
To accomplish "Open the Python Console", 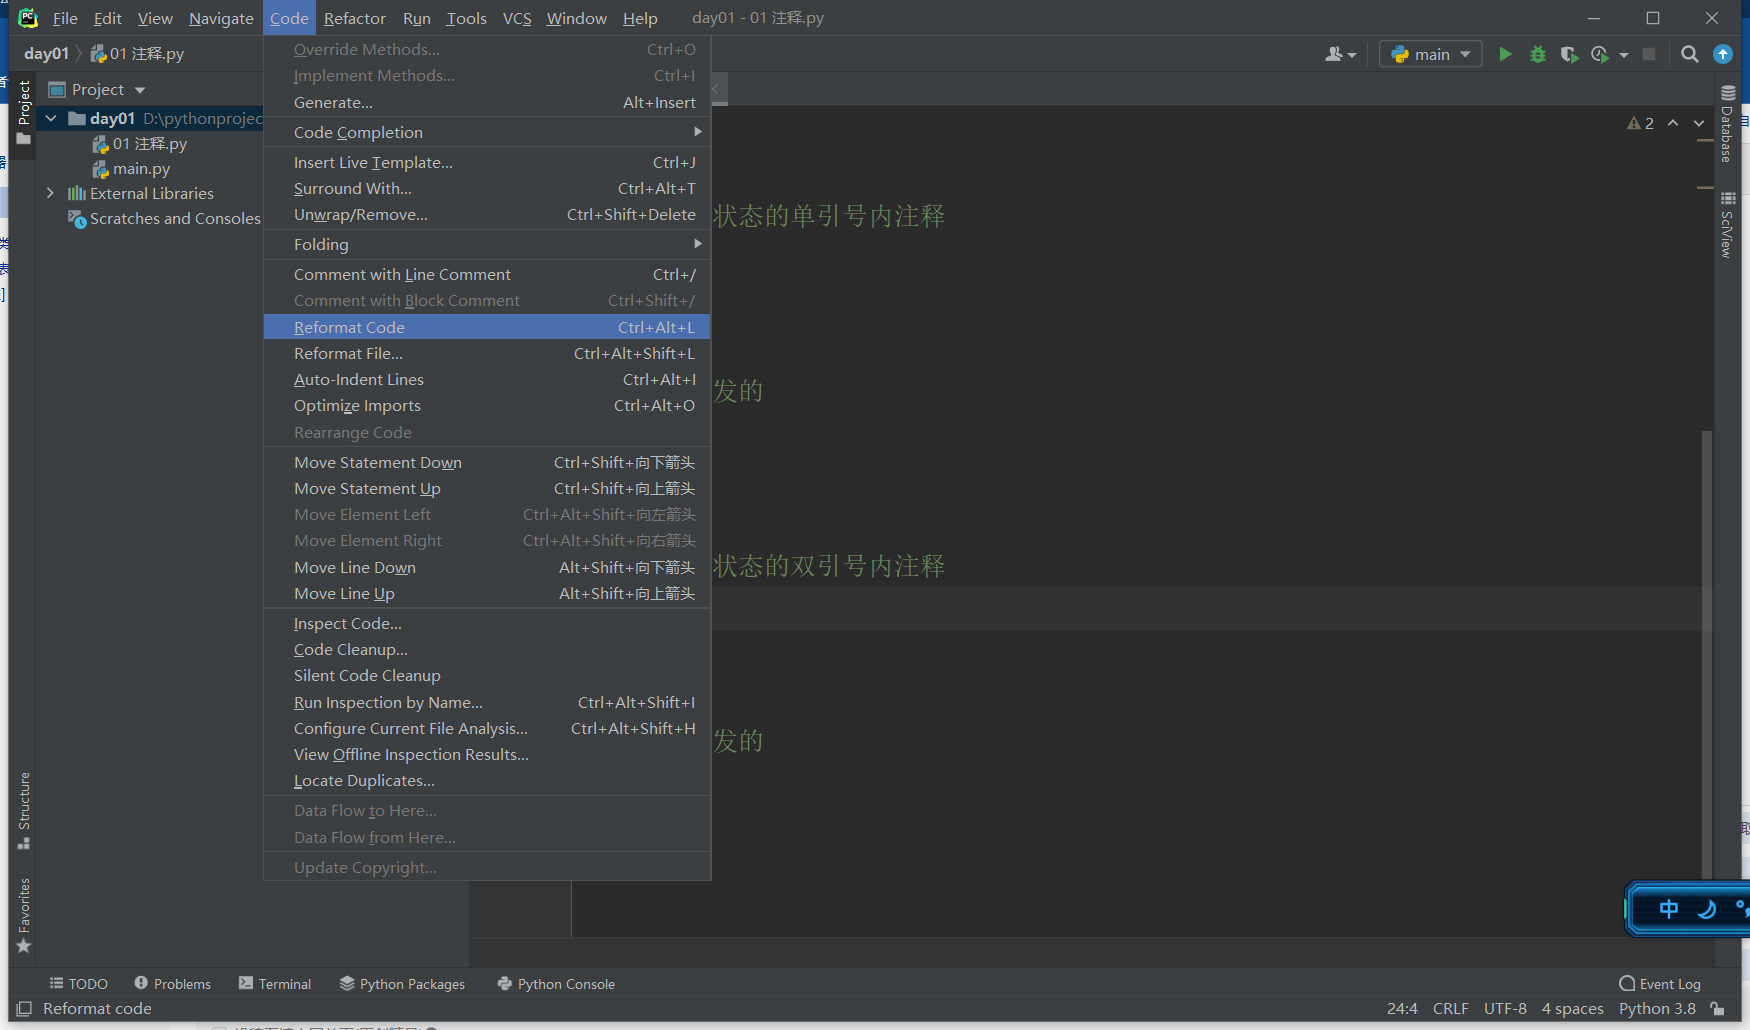I will pyautogui.click(x=556, y=984).
